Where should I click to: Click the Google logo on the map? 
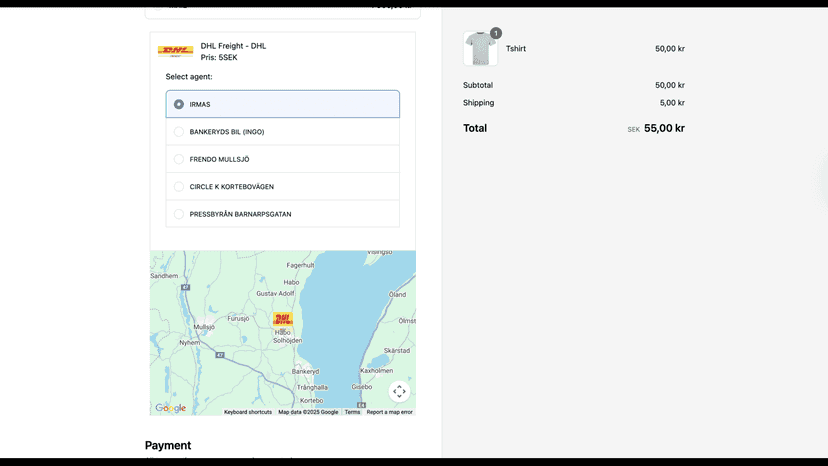(x=171, y=408)
